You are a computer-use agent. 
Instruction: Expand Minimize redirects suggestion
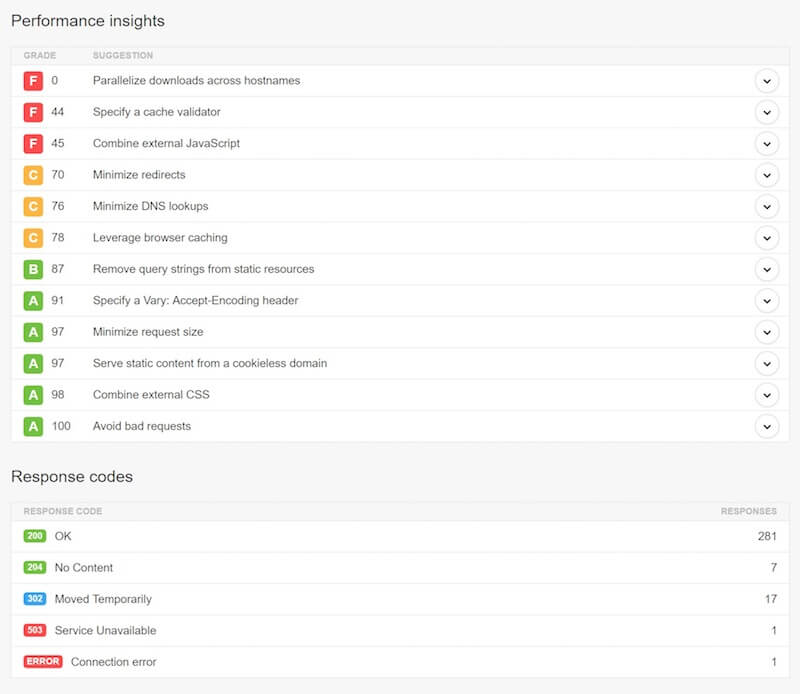click(766, 176)
